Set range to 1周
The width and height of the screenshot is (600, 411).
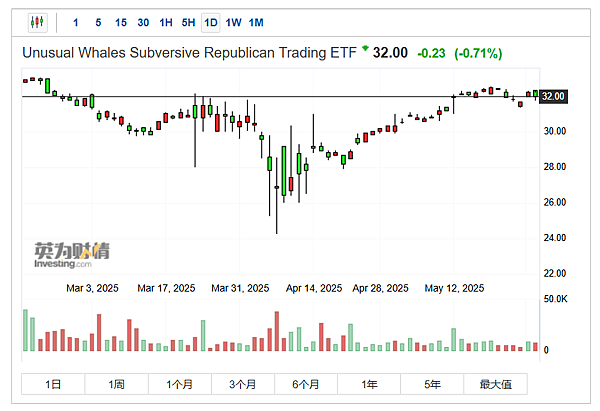116,384
